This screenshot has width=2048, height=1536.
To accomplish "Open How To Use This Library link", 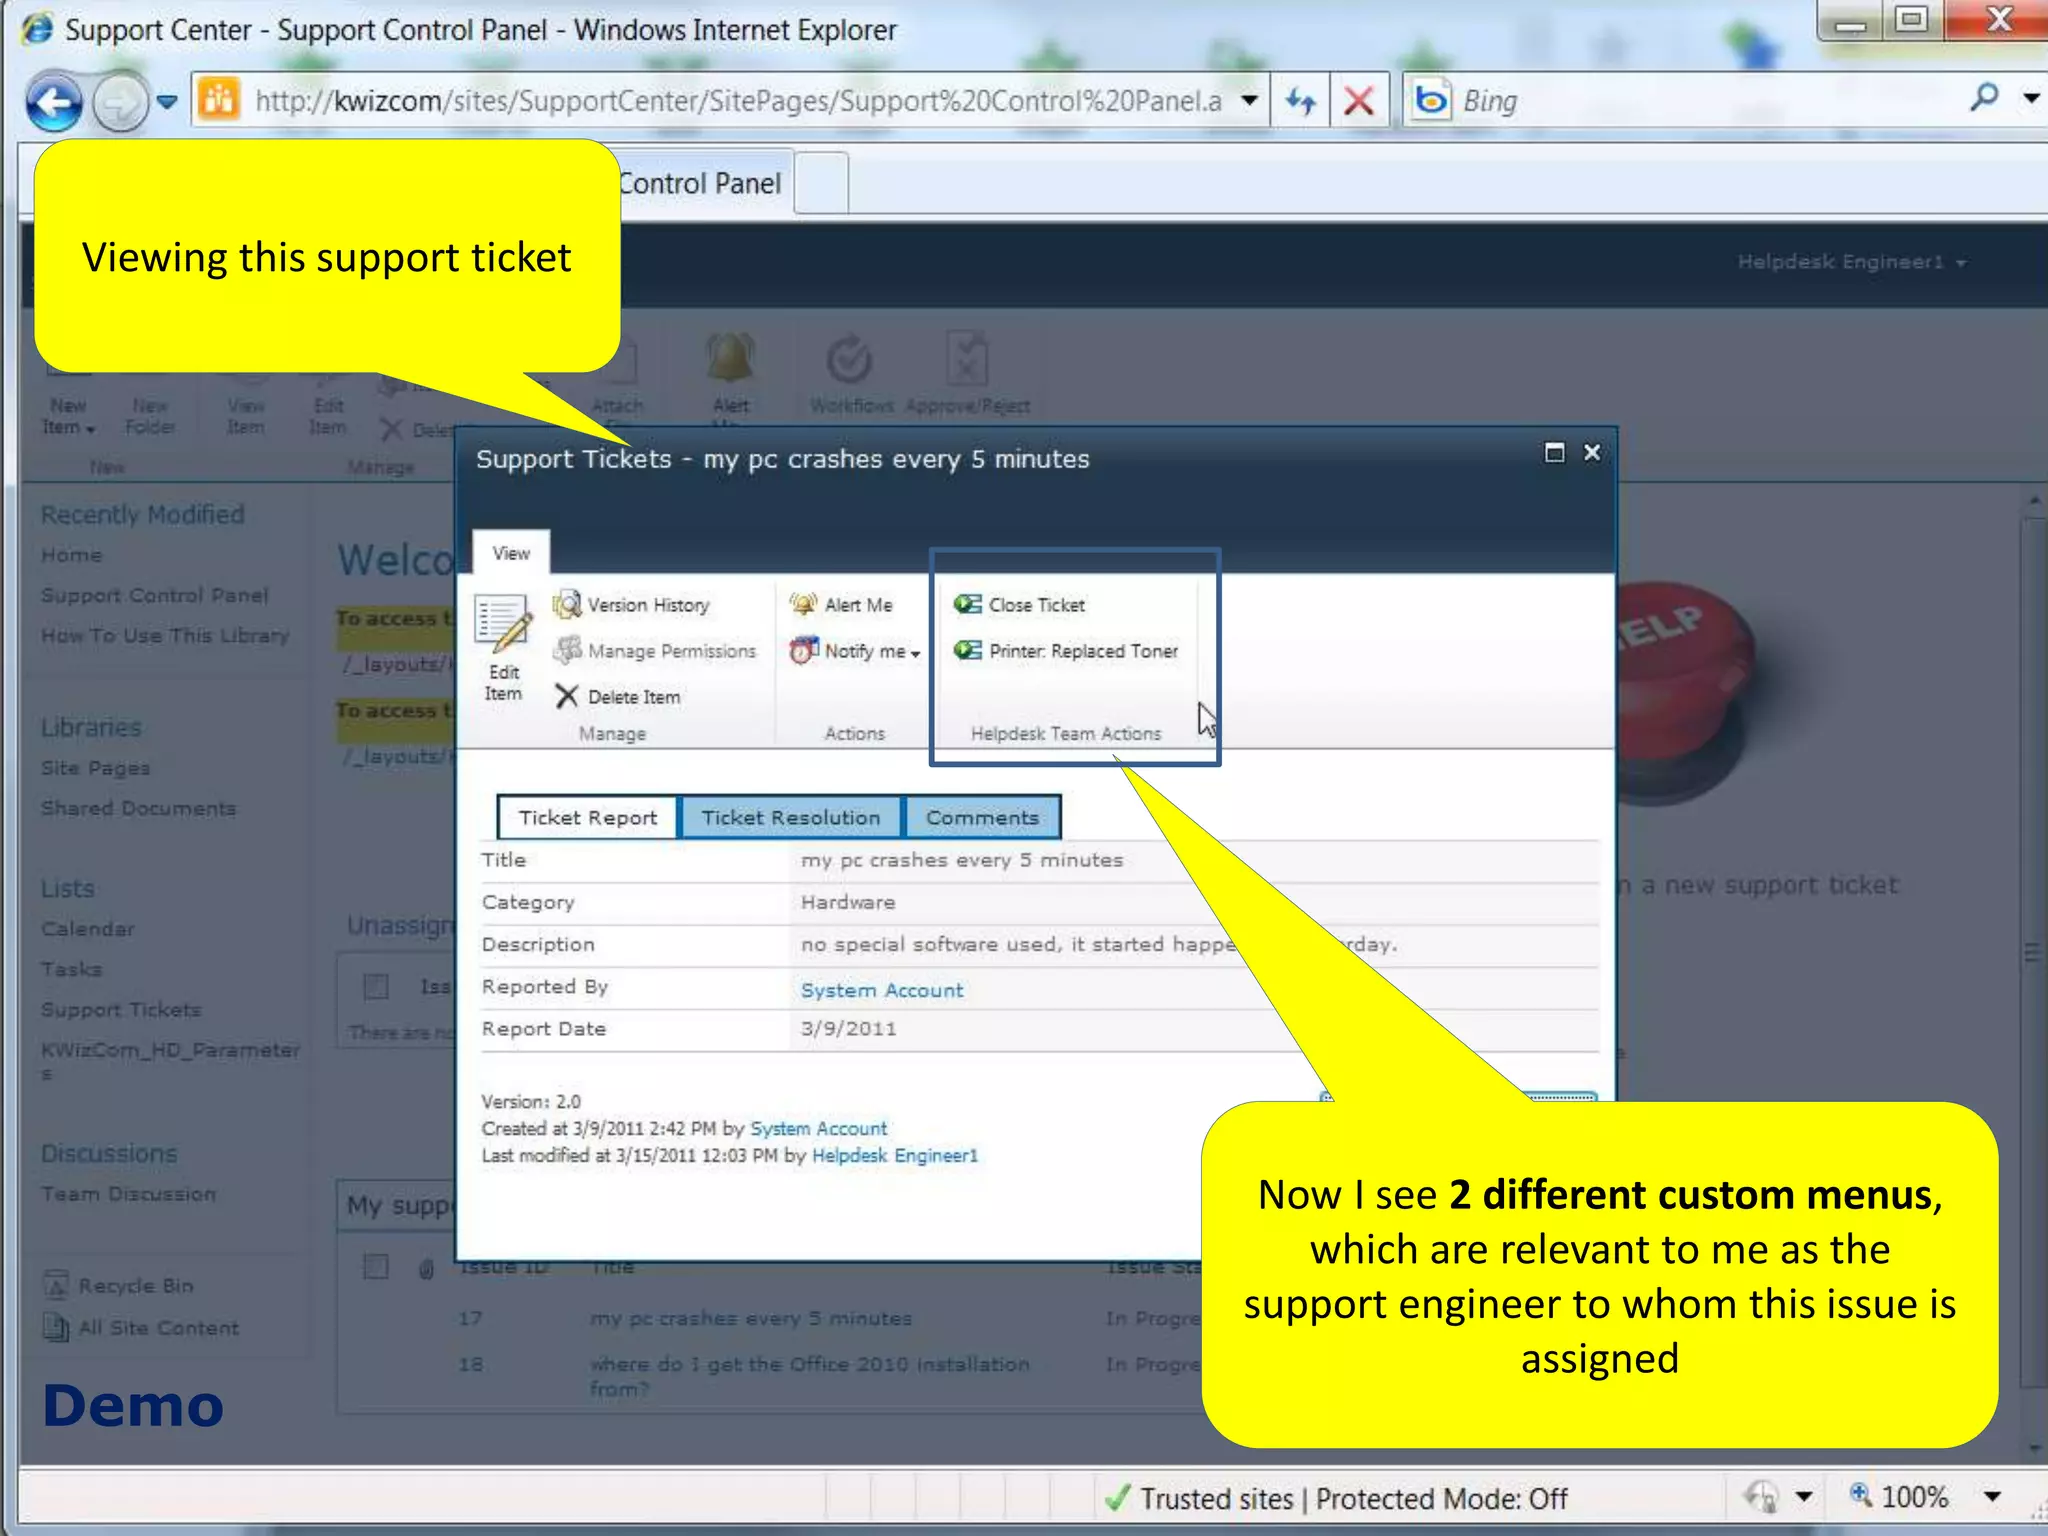I will pyautogui.click(x=165, y=635).
